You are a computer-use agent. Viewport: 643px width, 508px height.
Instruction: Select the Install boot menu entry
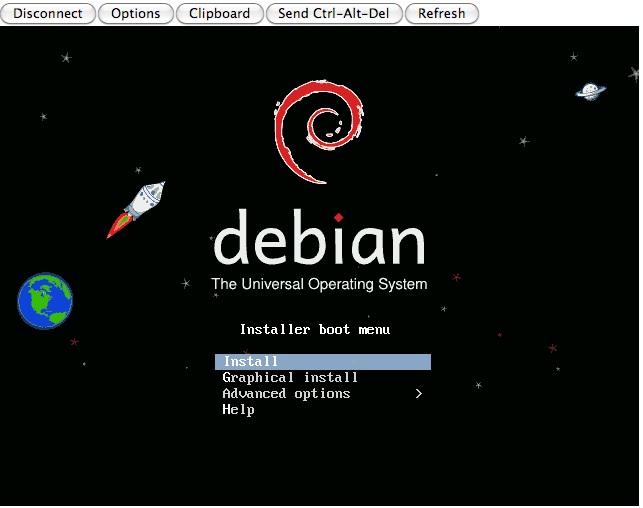[x=323, y=362]
